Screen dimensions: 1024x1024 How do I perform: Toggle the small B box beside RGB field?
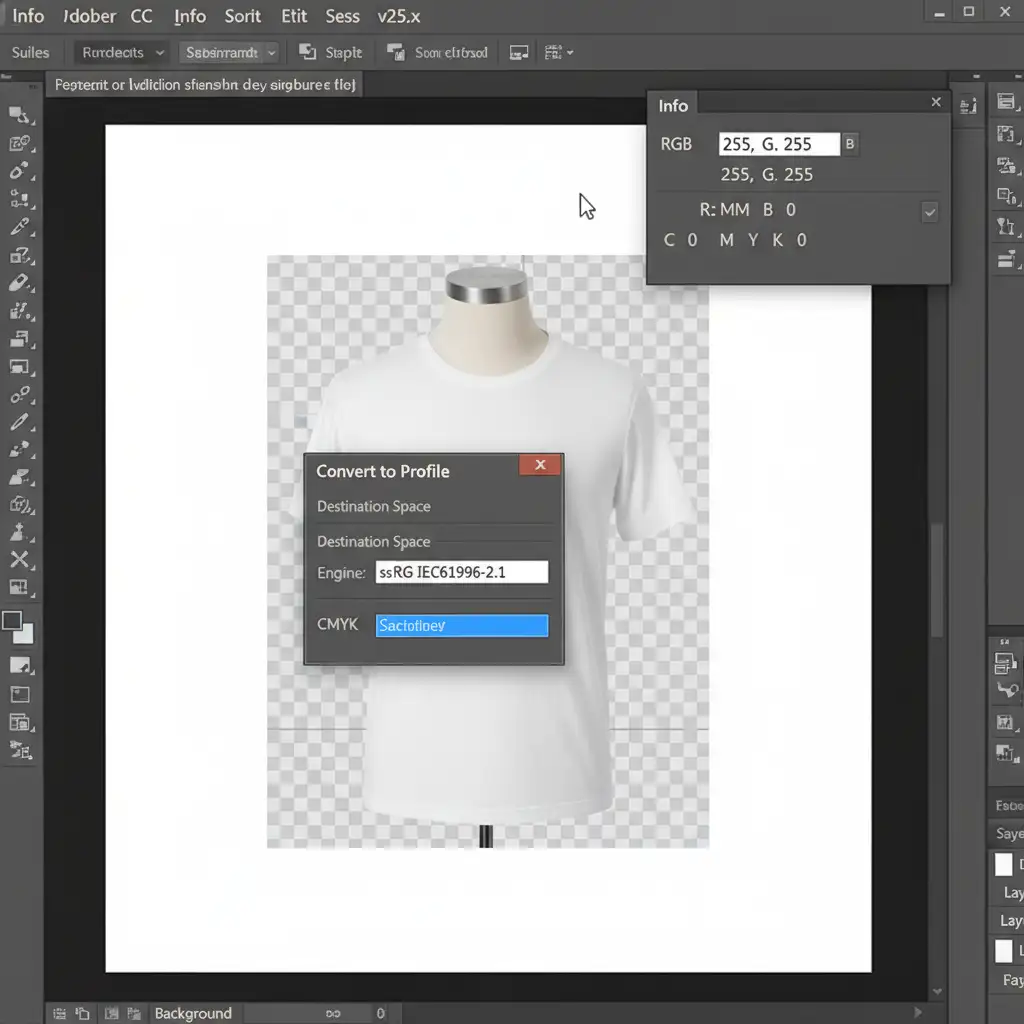pyautogui.click(x=850, y=144)
